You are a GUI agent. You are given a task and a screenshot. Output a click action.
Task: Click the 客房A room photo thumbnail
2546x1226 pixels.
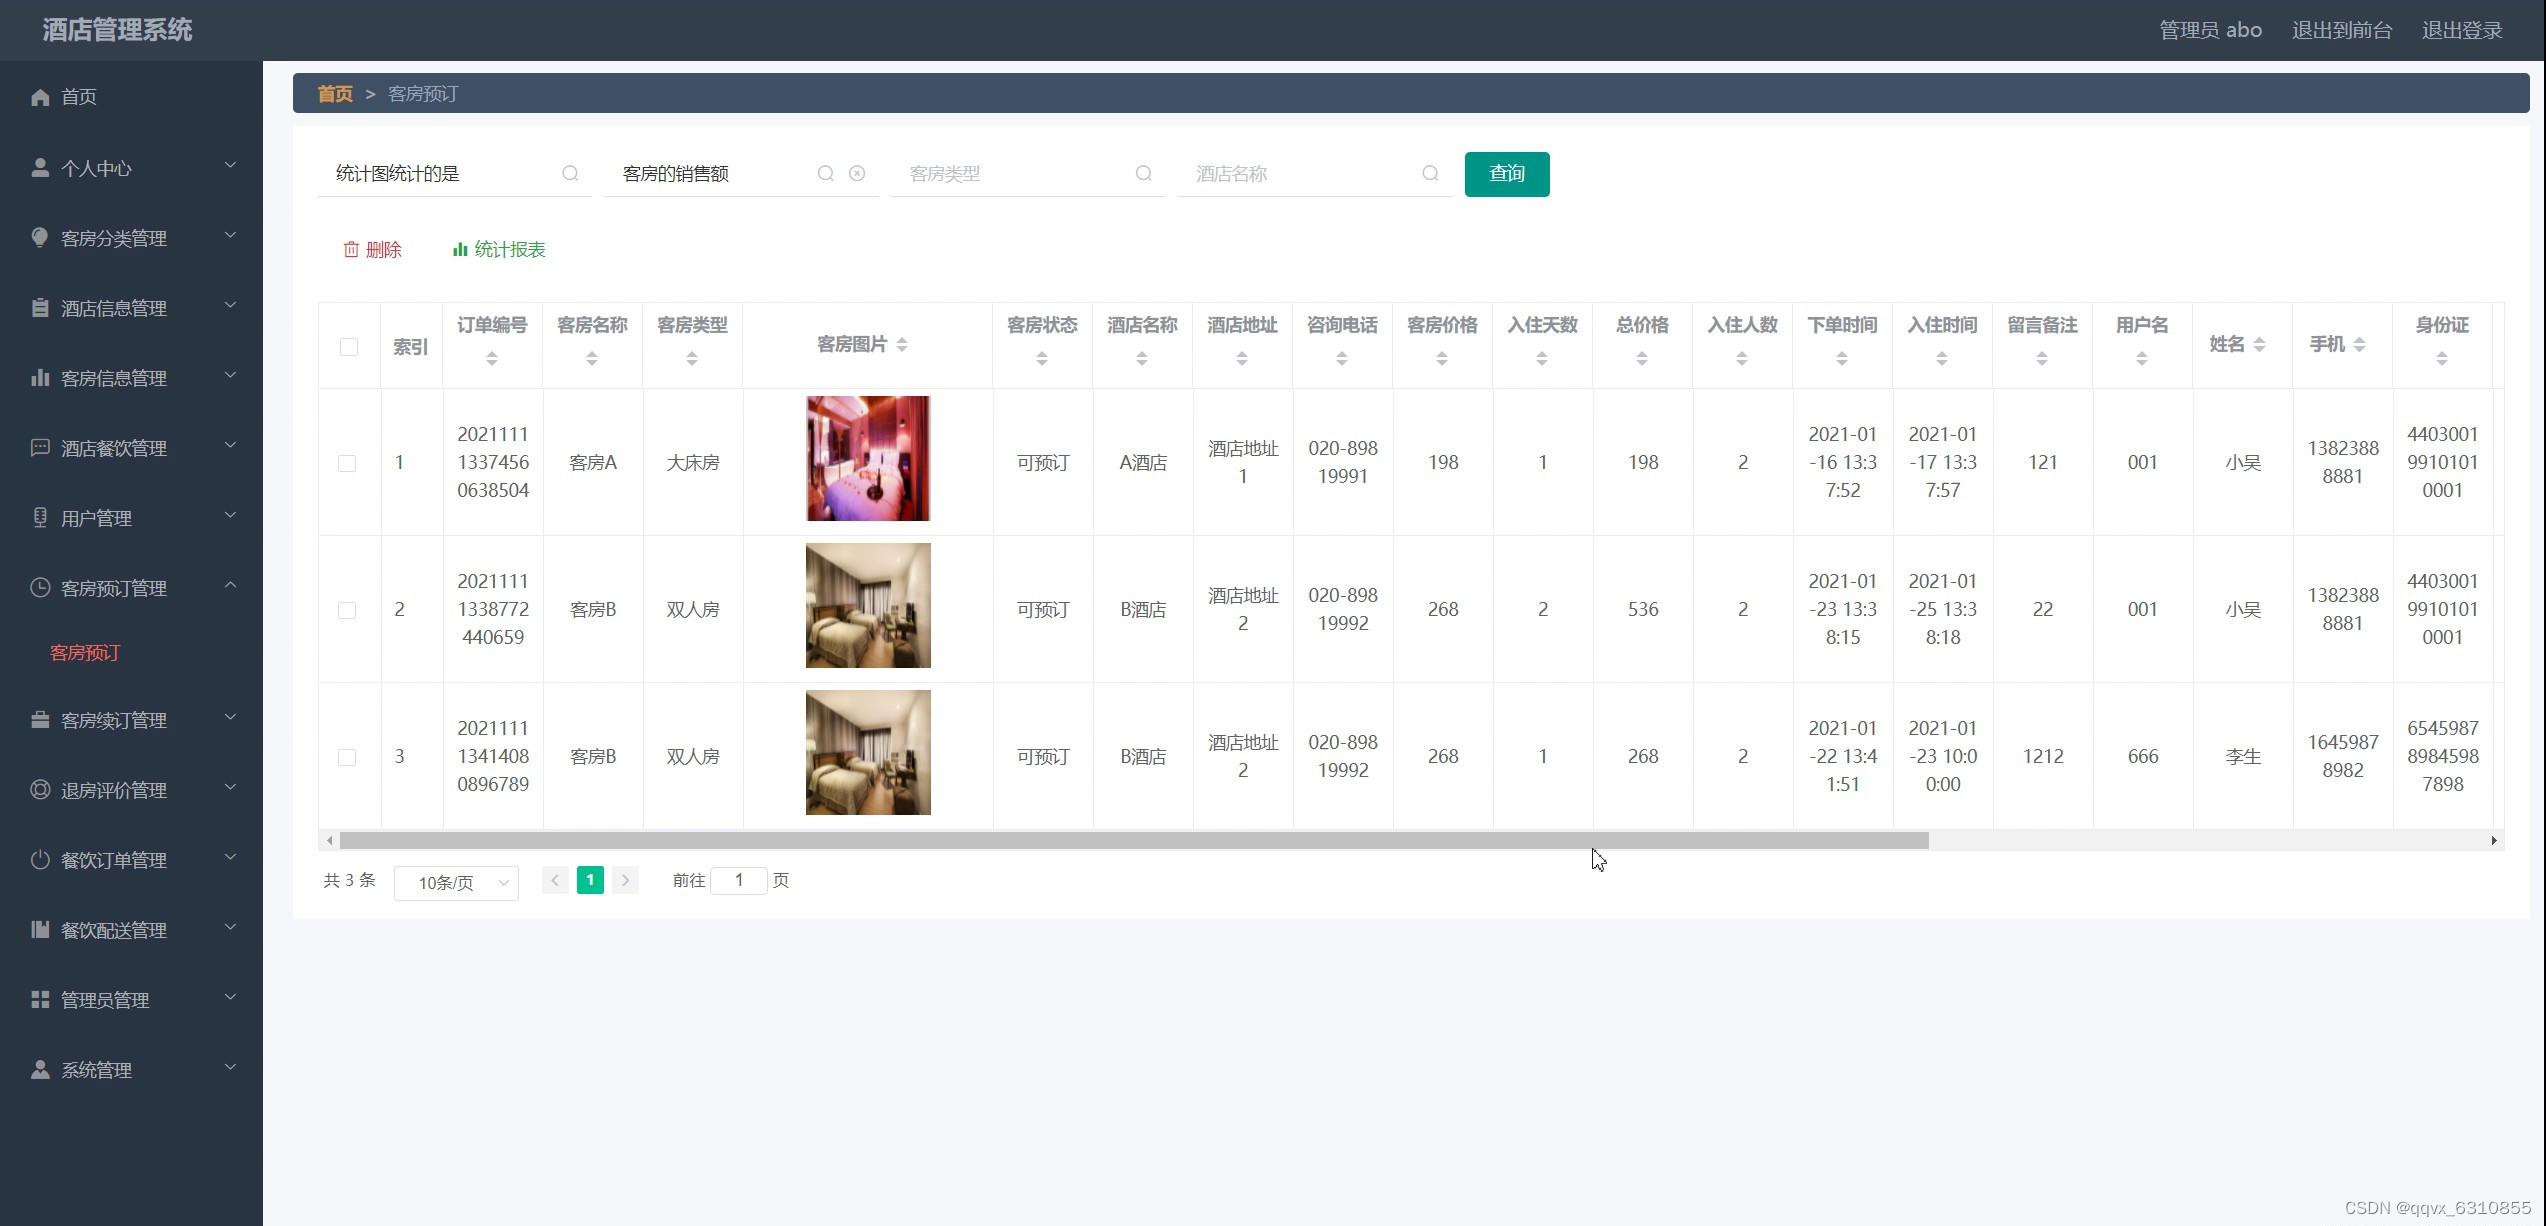(x=866, y=458)
